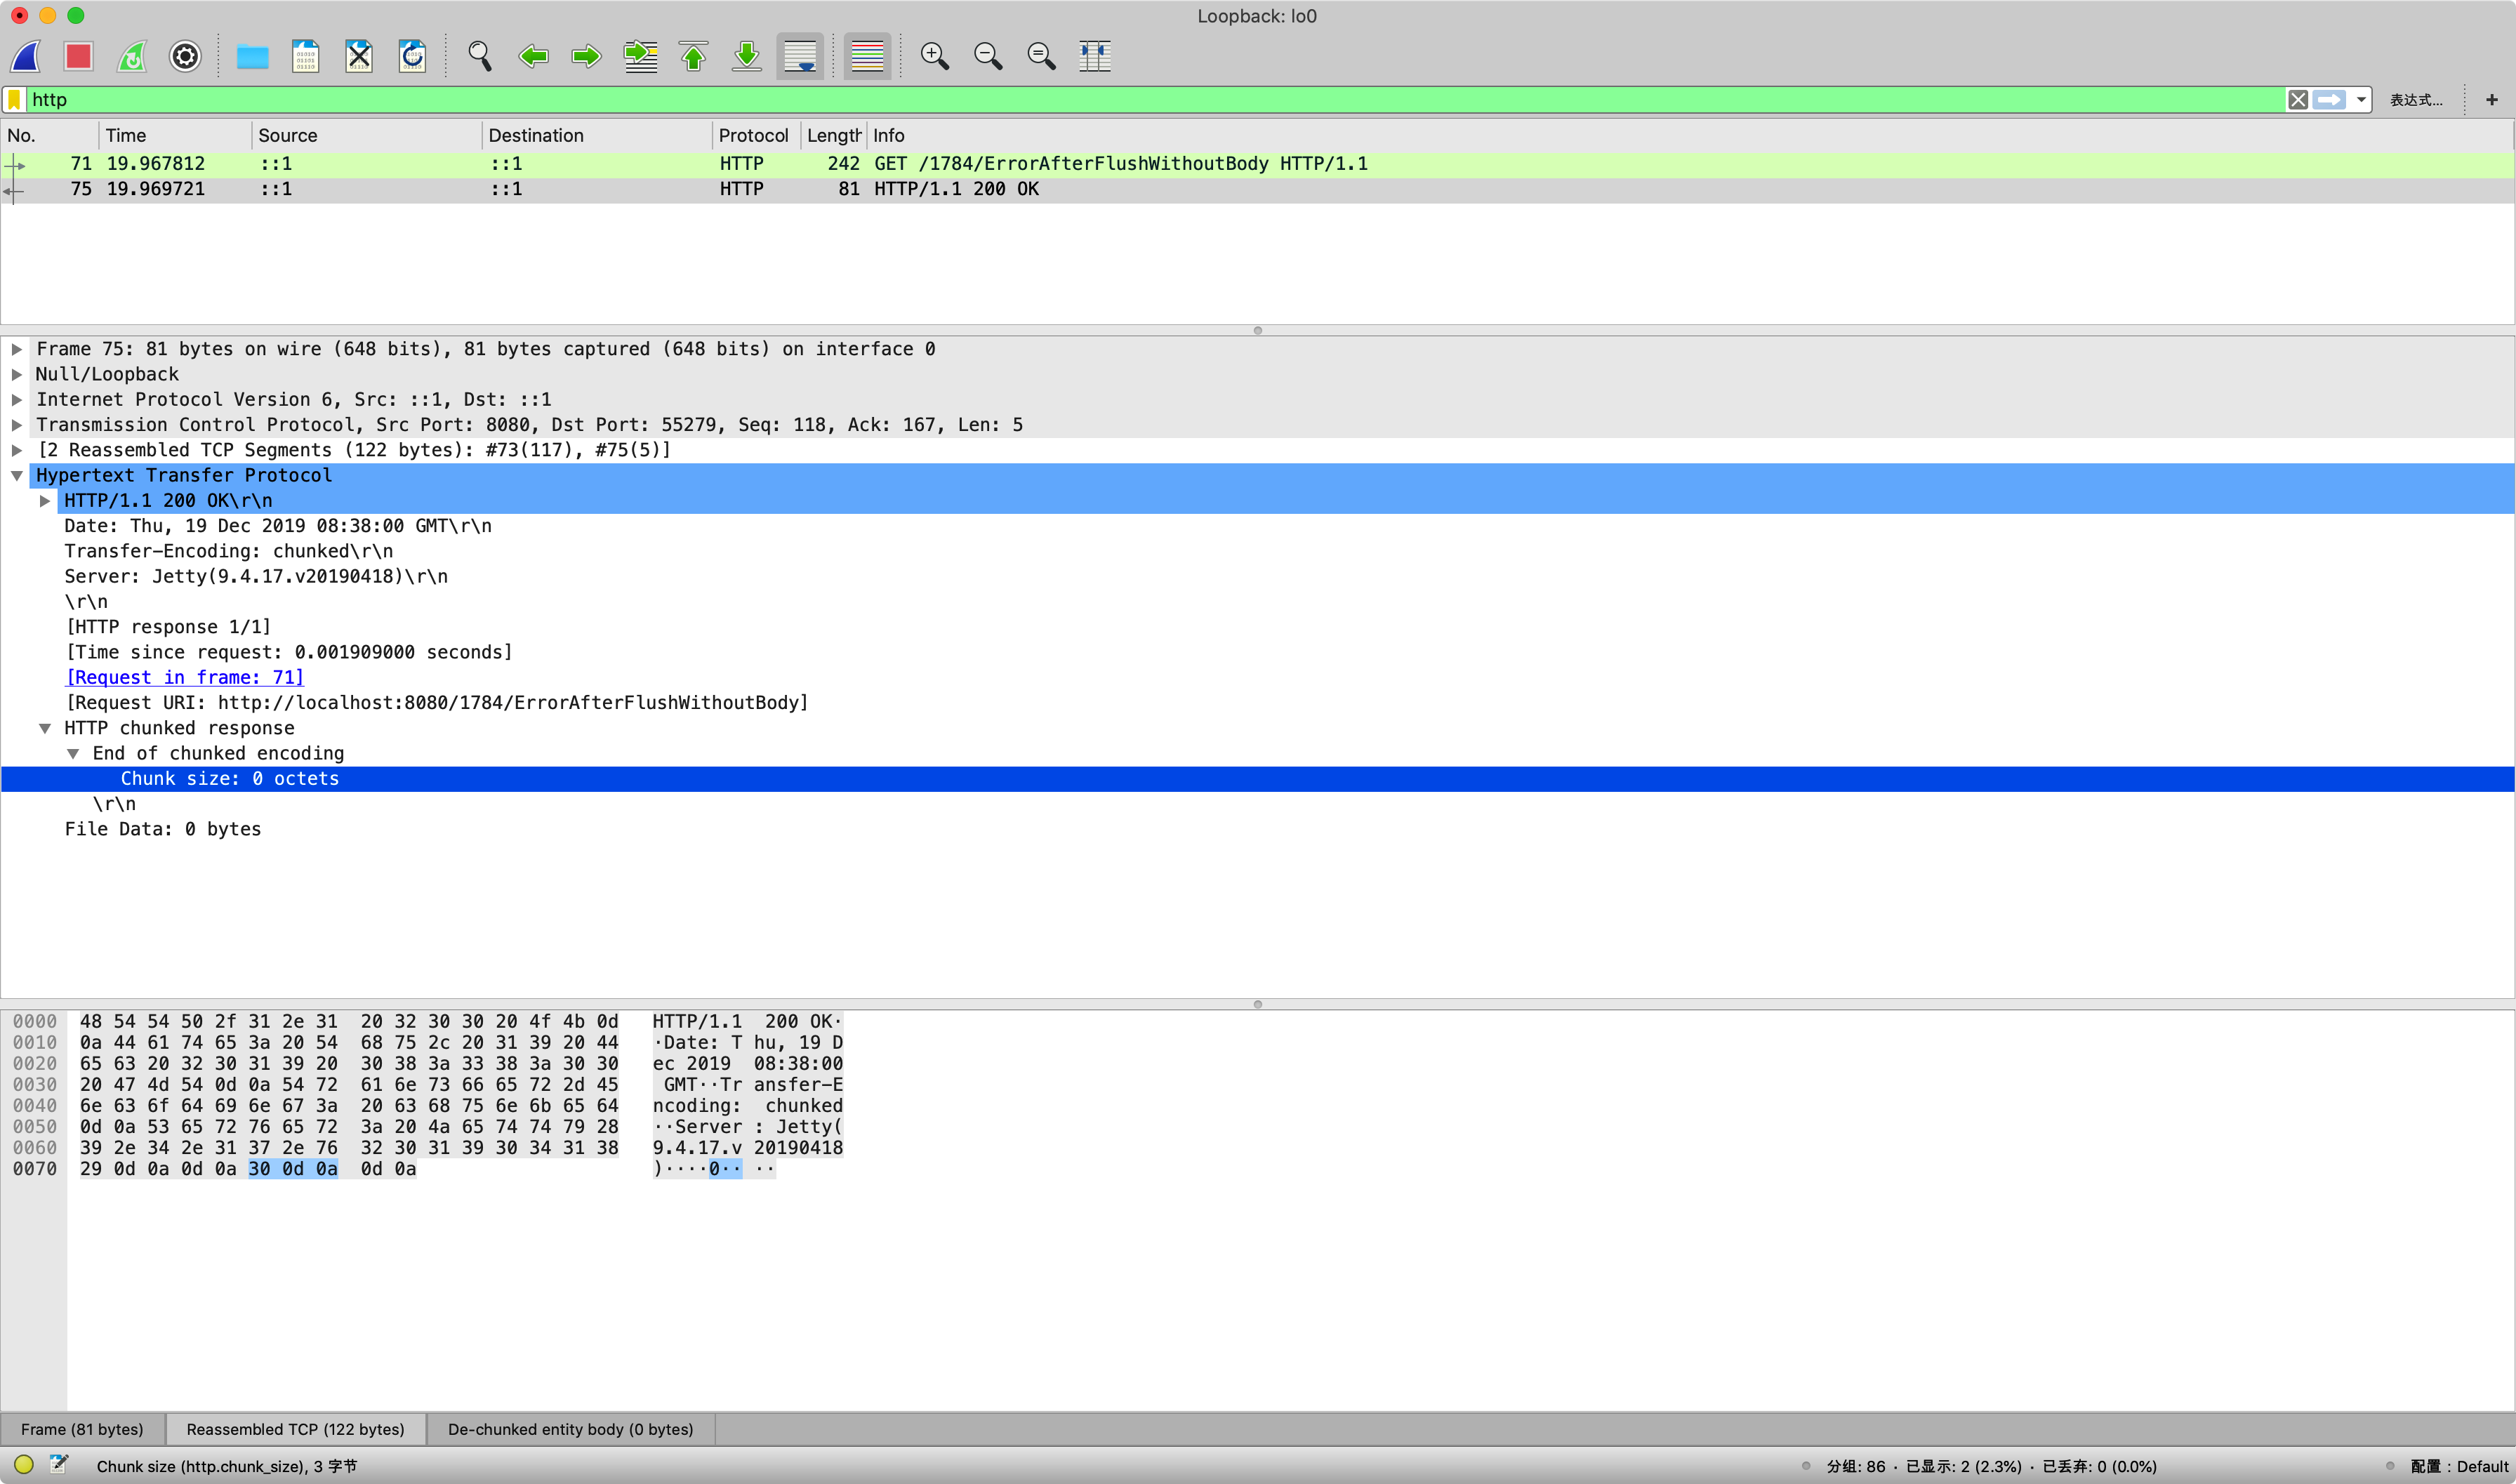Collapse the Hypertext Transfer Protocol section
Screen dimensions: 2516x1484
[x=17, y=476]
